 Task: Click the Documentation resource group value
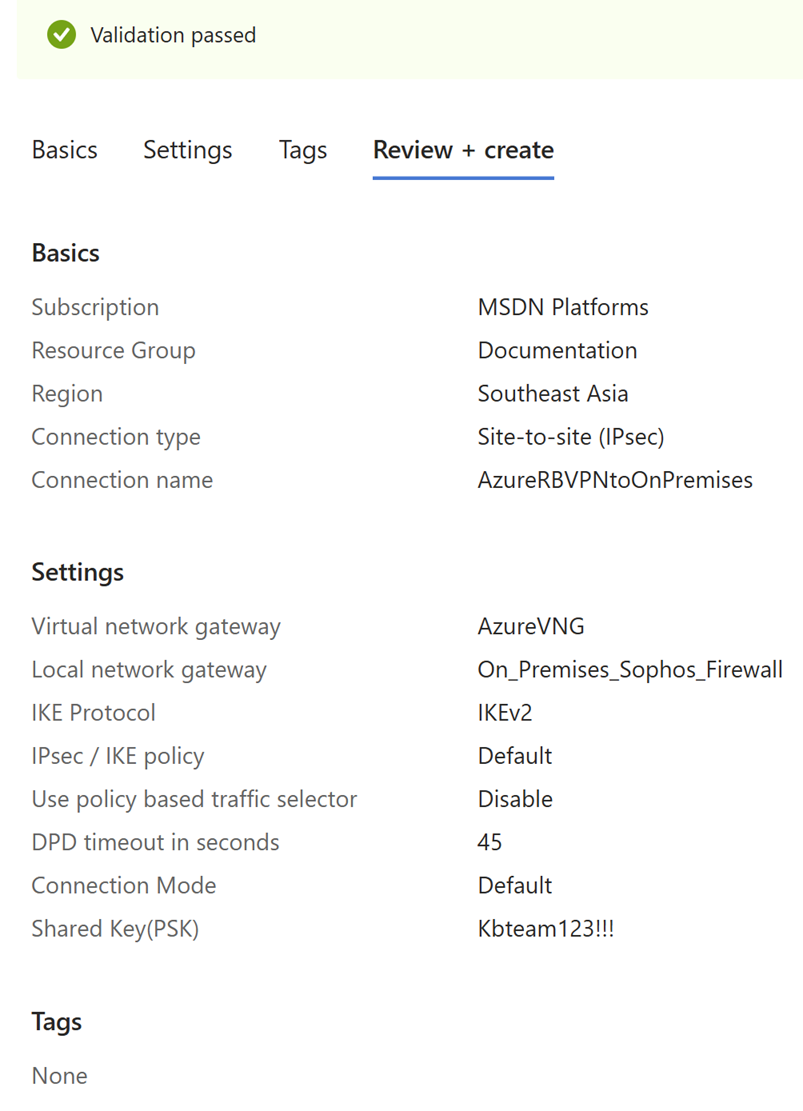(557, 350)
